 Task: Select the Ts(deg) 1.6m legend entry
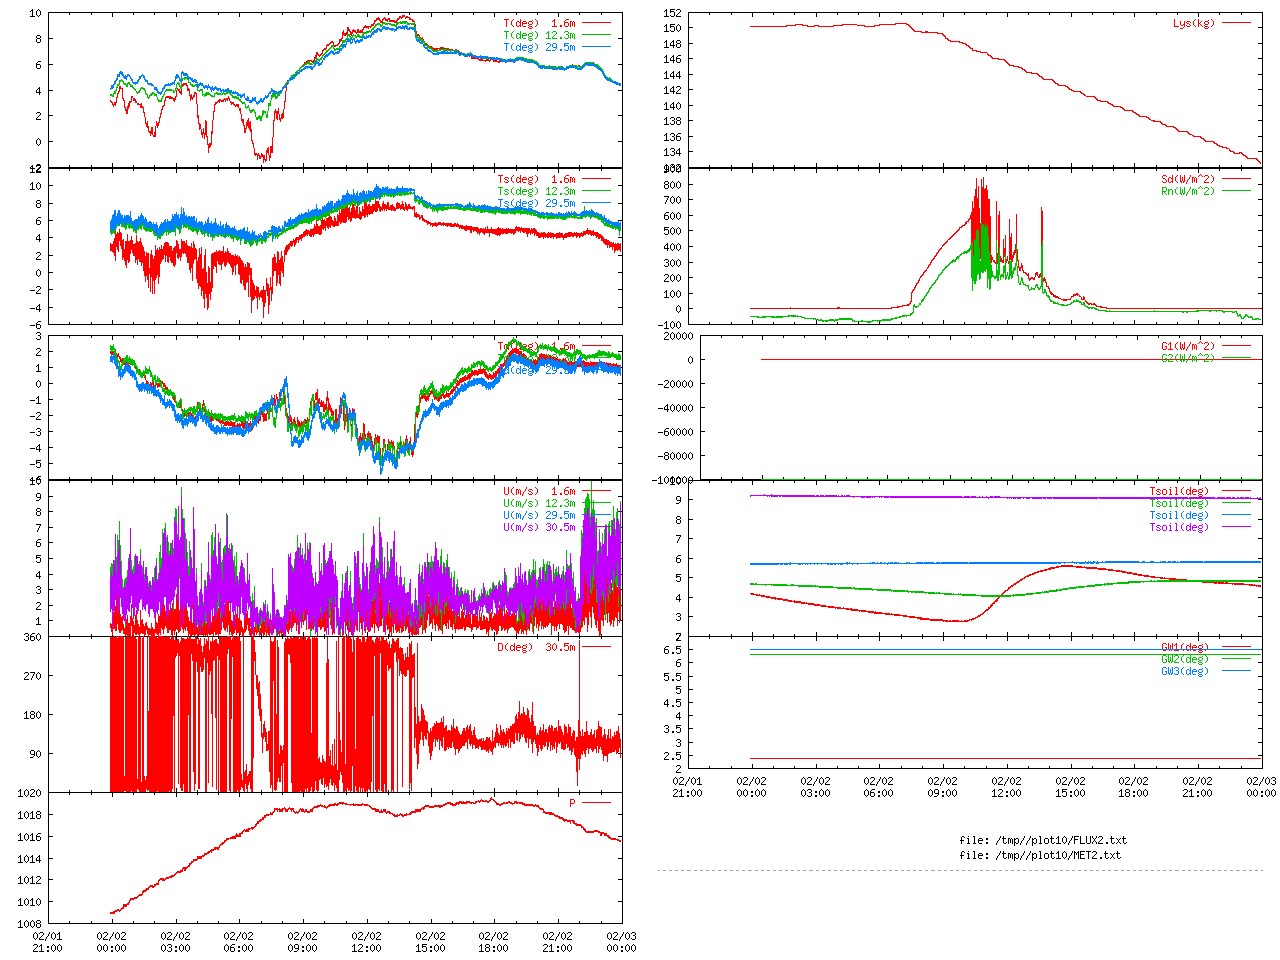point(536,180)
